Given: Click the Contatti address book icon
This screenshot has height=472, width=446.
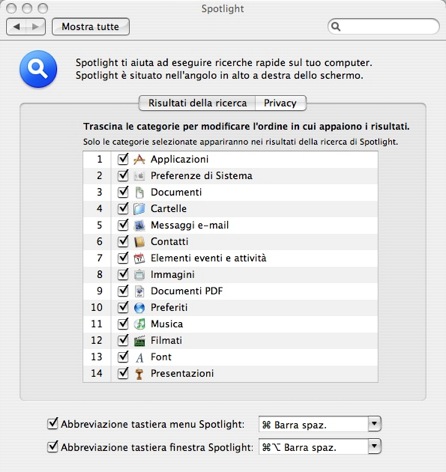Looking at the screenshot, I should click(x=139, y=242).
